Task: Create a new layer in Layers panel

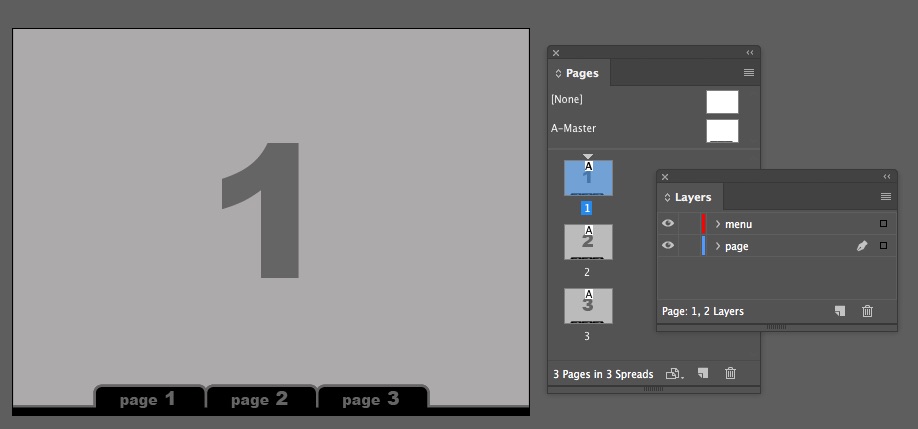Action: click(840, 311)
